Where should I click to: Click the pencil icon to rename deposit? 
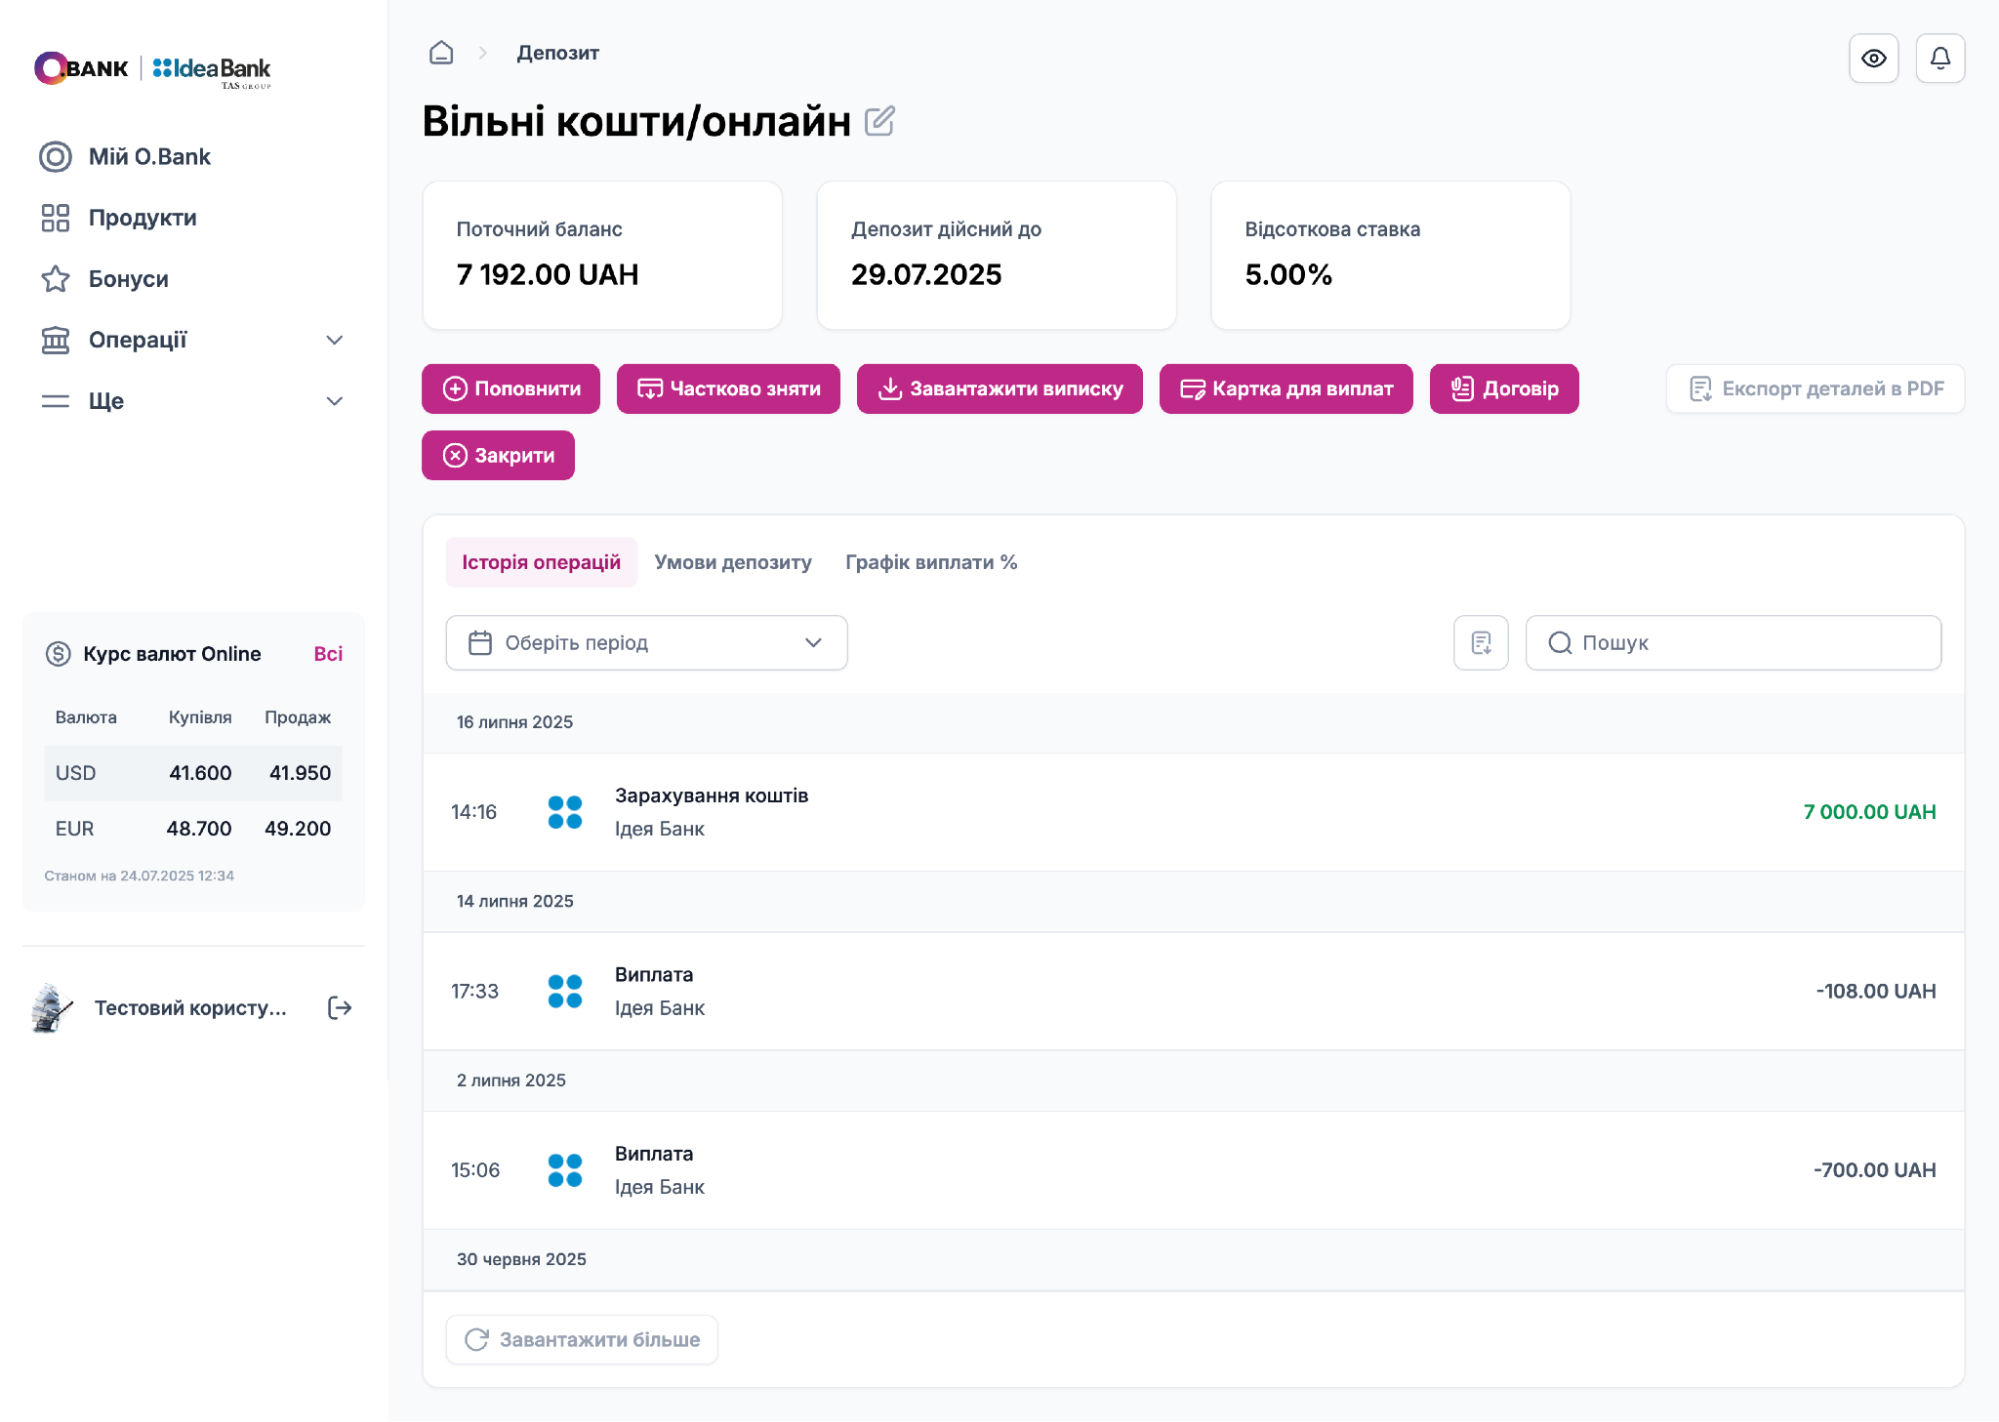(x=879, y=121)
